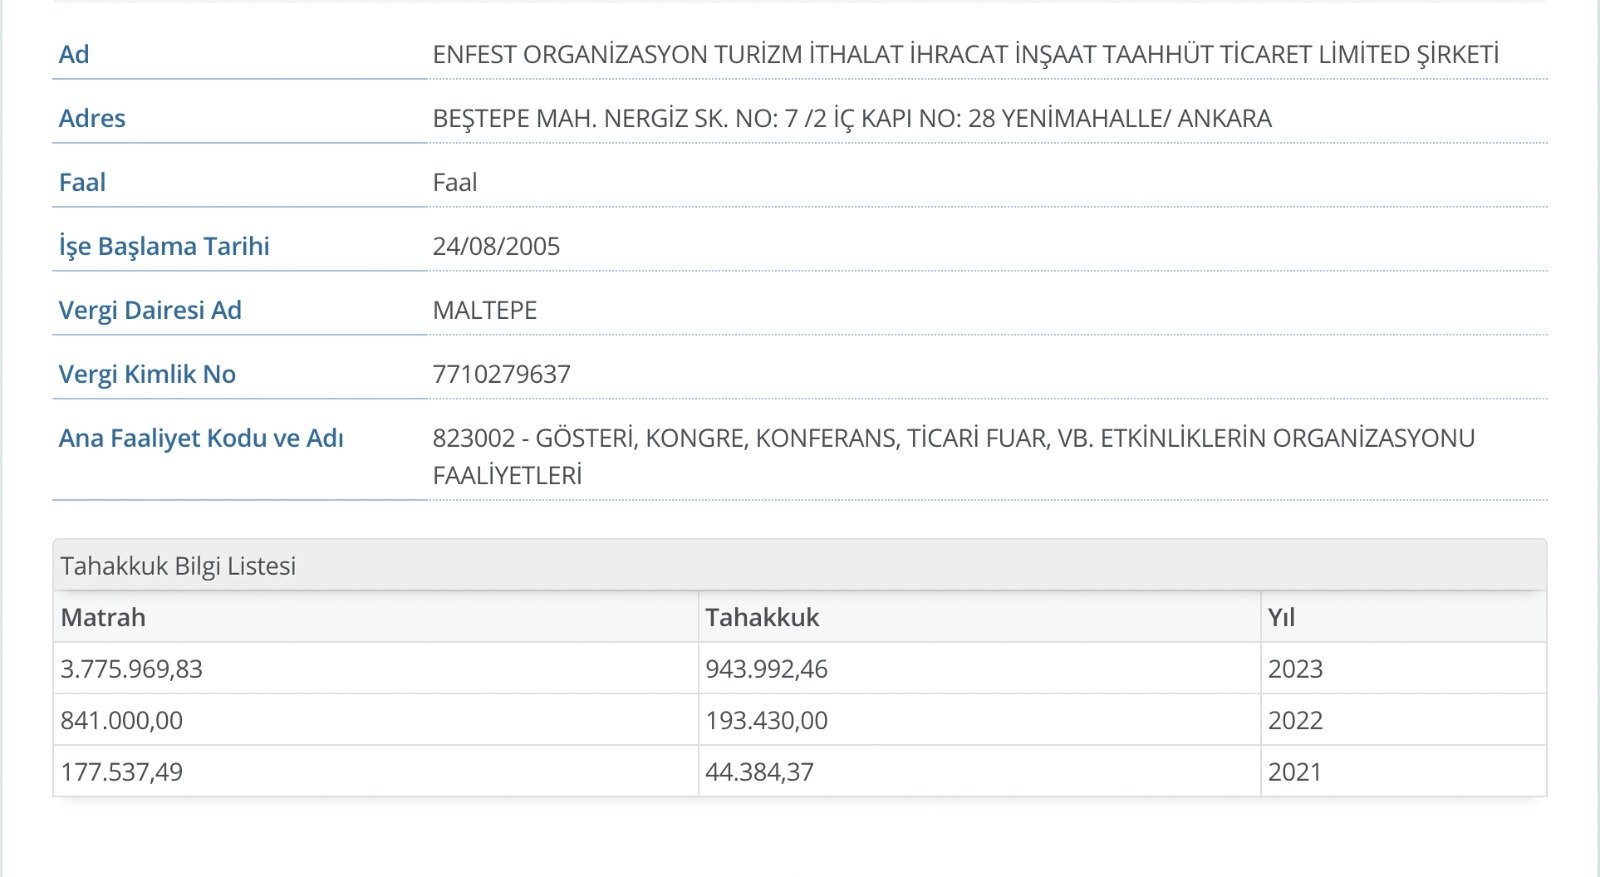Click the 'İşe Başlama Tarihi' label
Screen dimensions: 1600x877
pos(164,246)
